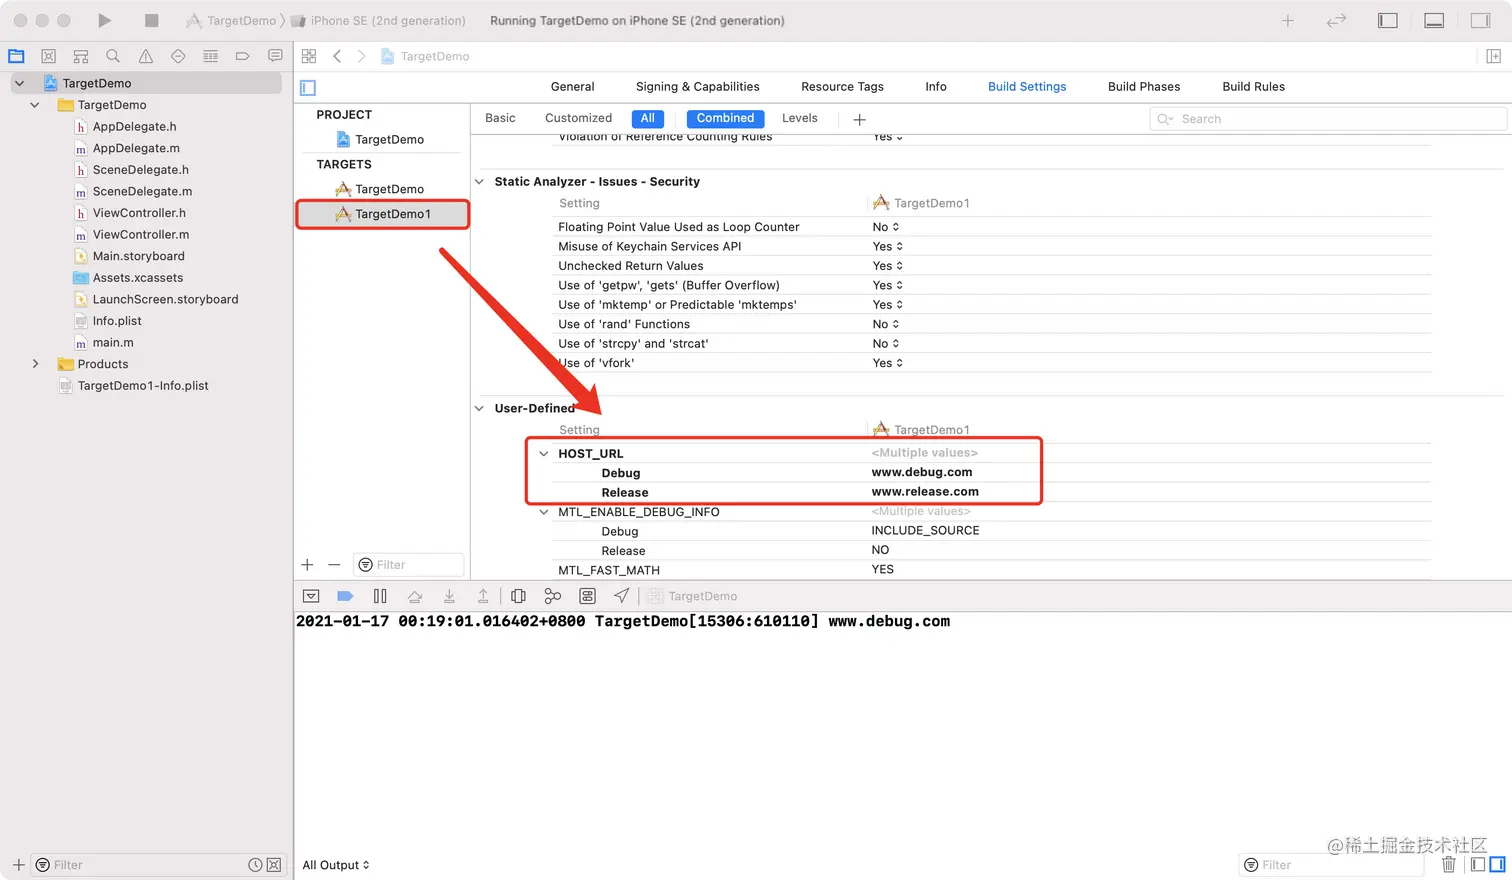
Task: Show only source-controlled files filter
Action: coord(274,865)
